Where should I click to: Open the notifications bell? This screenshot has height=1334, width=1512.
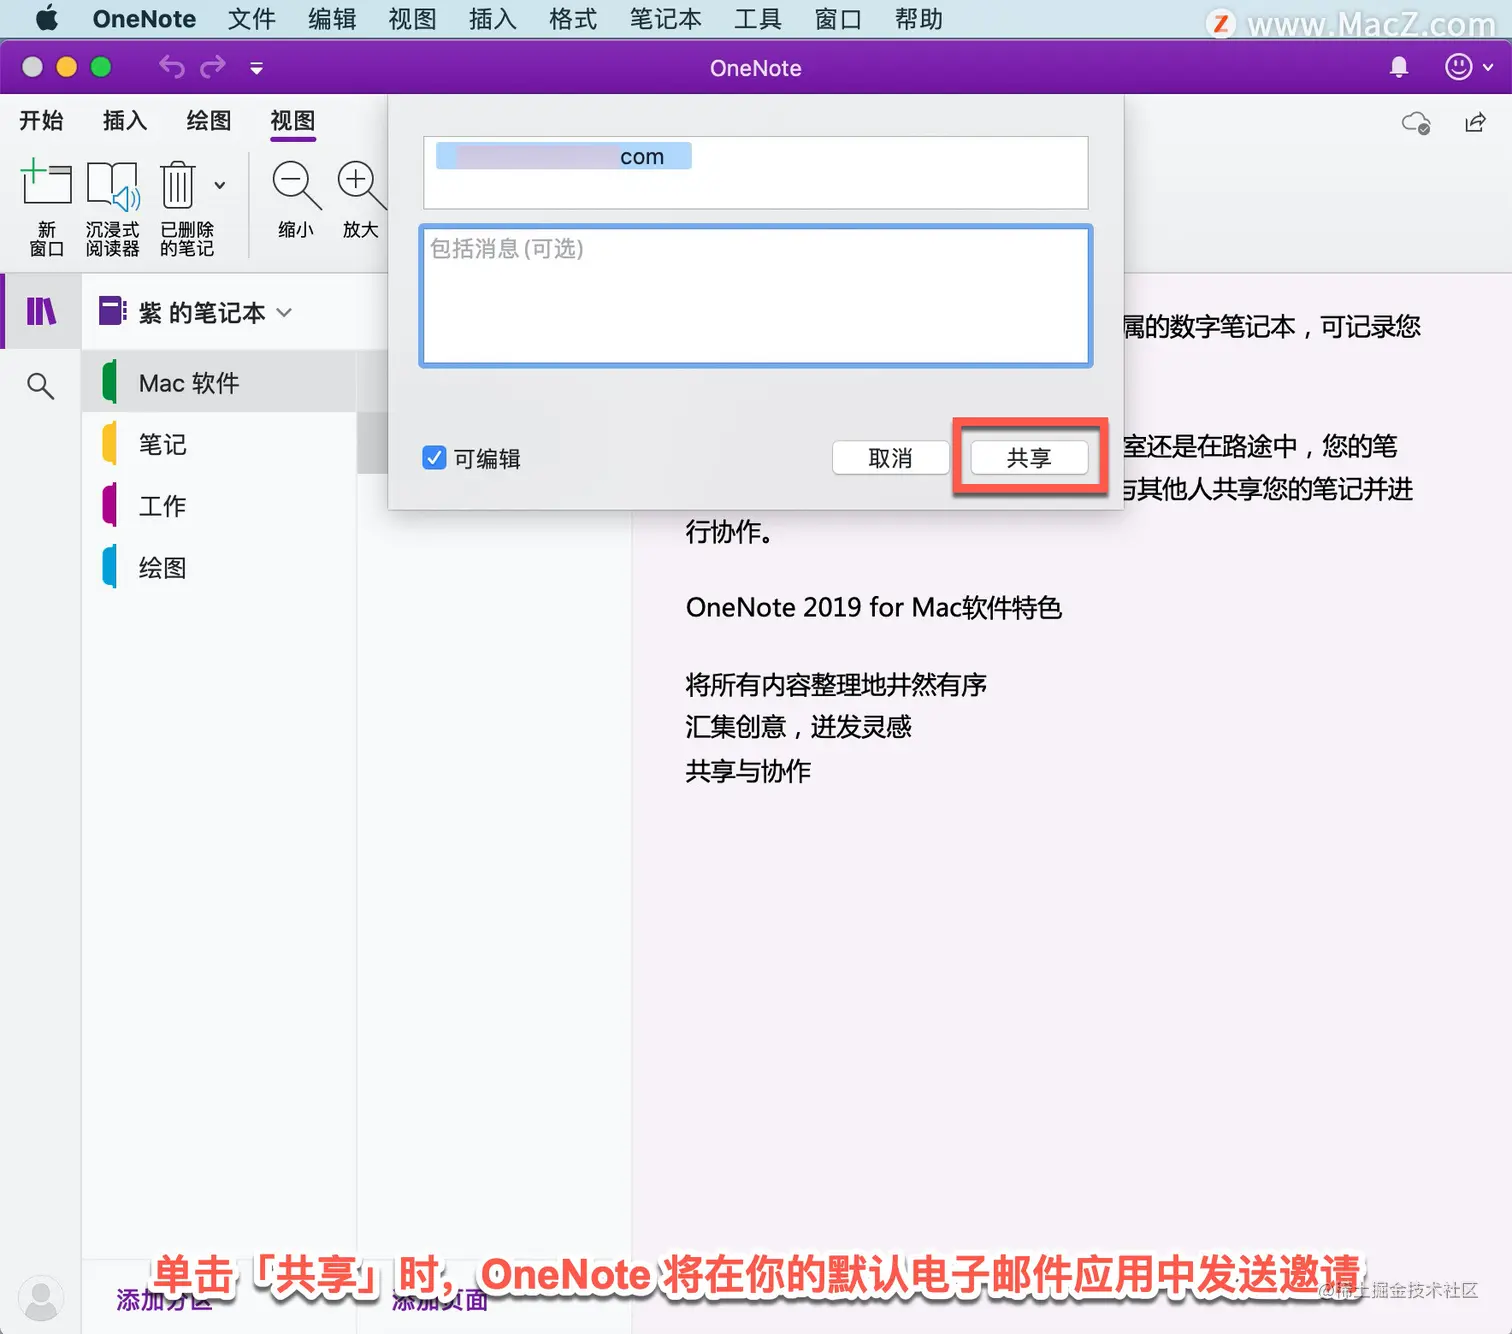pyautogui.click(x=1399, y=67)
